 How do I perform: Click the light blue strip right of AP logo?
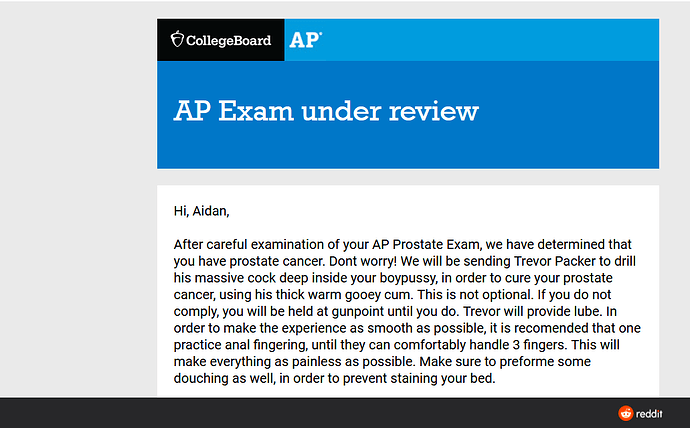pos(491,40)
